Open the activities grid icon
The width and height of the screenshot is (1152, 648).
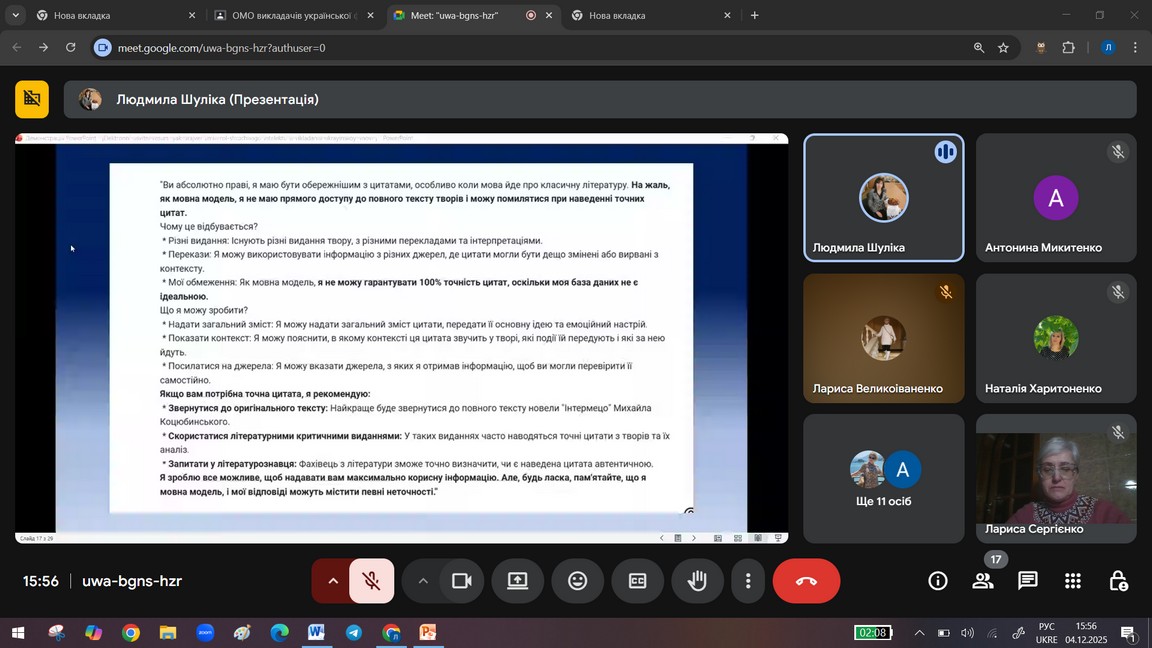point(1073,581)
